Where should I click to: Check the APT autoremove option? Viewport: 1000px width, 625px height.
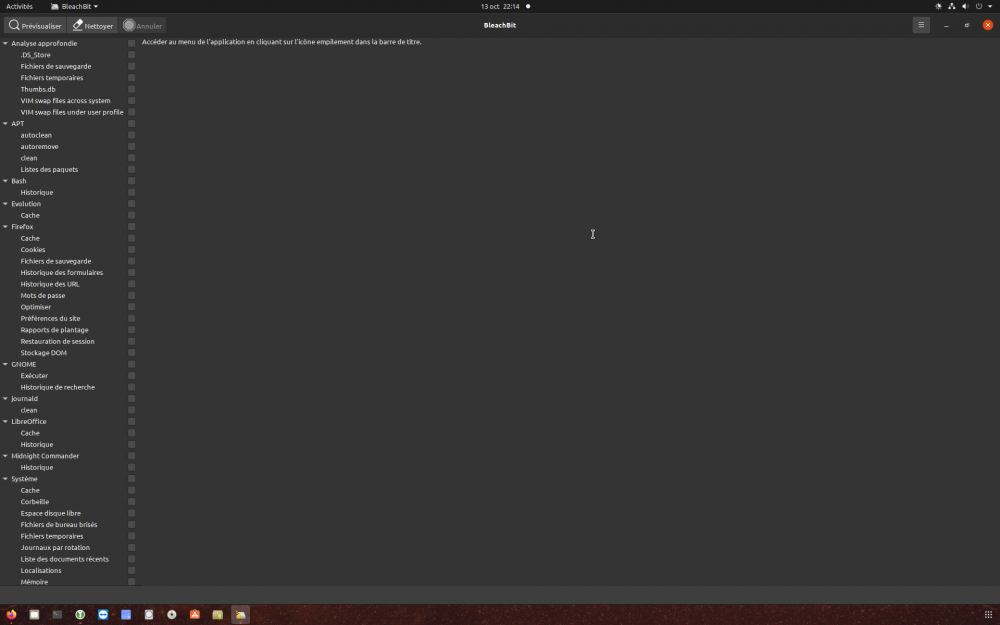point(131,147)
